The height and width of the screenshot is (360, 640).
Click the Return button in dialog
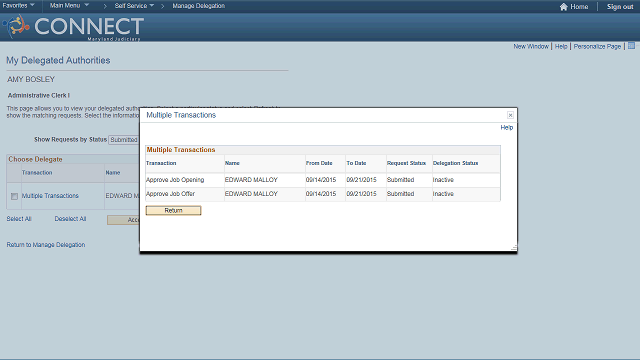click(x=173, y=210)
